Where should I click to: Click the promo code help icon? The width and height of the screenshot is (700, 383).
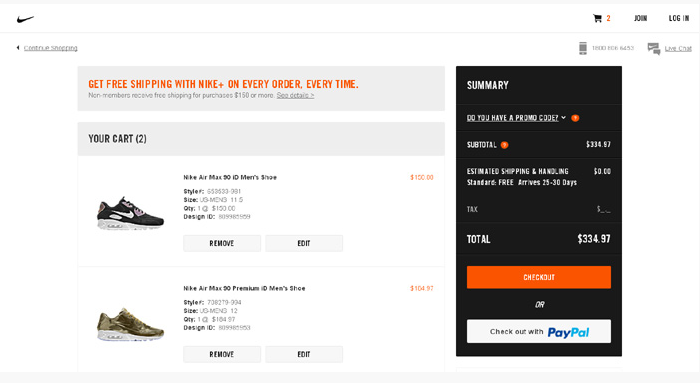(575, 118)
